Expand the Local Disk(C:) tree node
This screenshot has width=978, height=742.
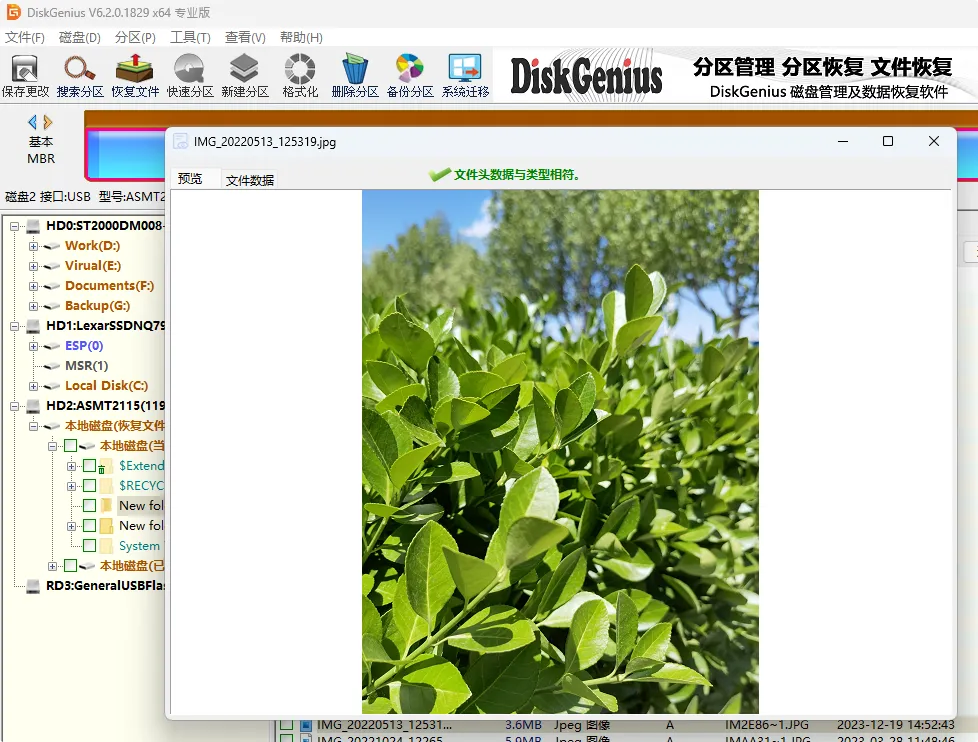point(34,386)
